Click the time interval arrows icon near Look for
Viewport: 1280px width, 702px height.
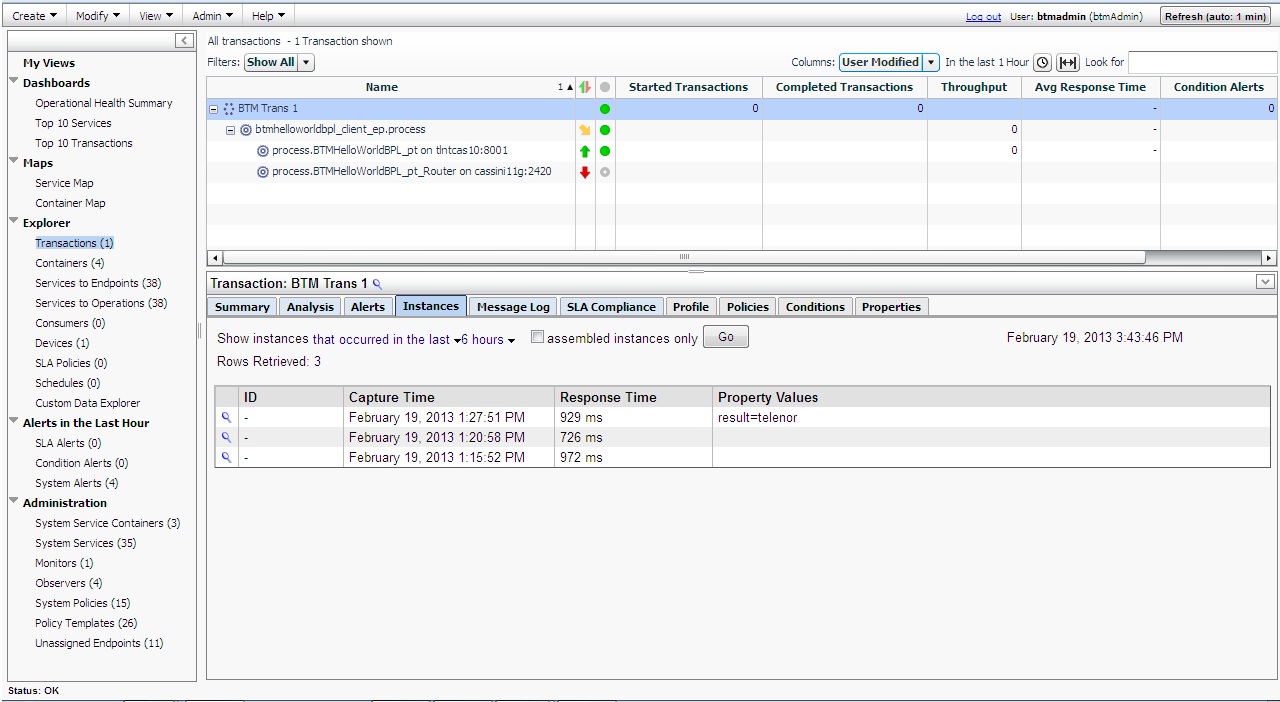point(1067,62)
